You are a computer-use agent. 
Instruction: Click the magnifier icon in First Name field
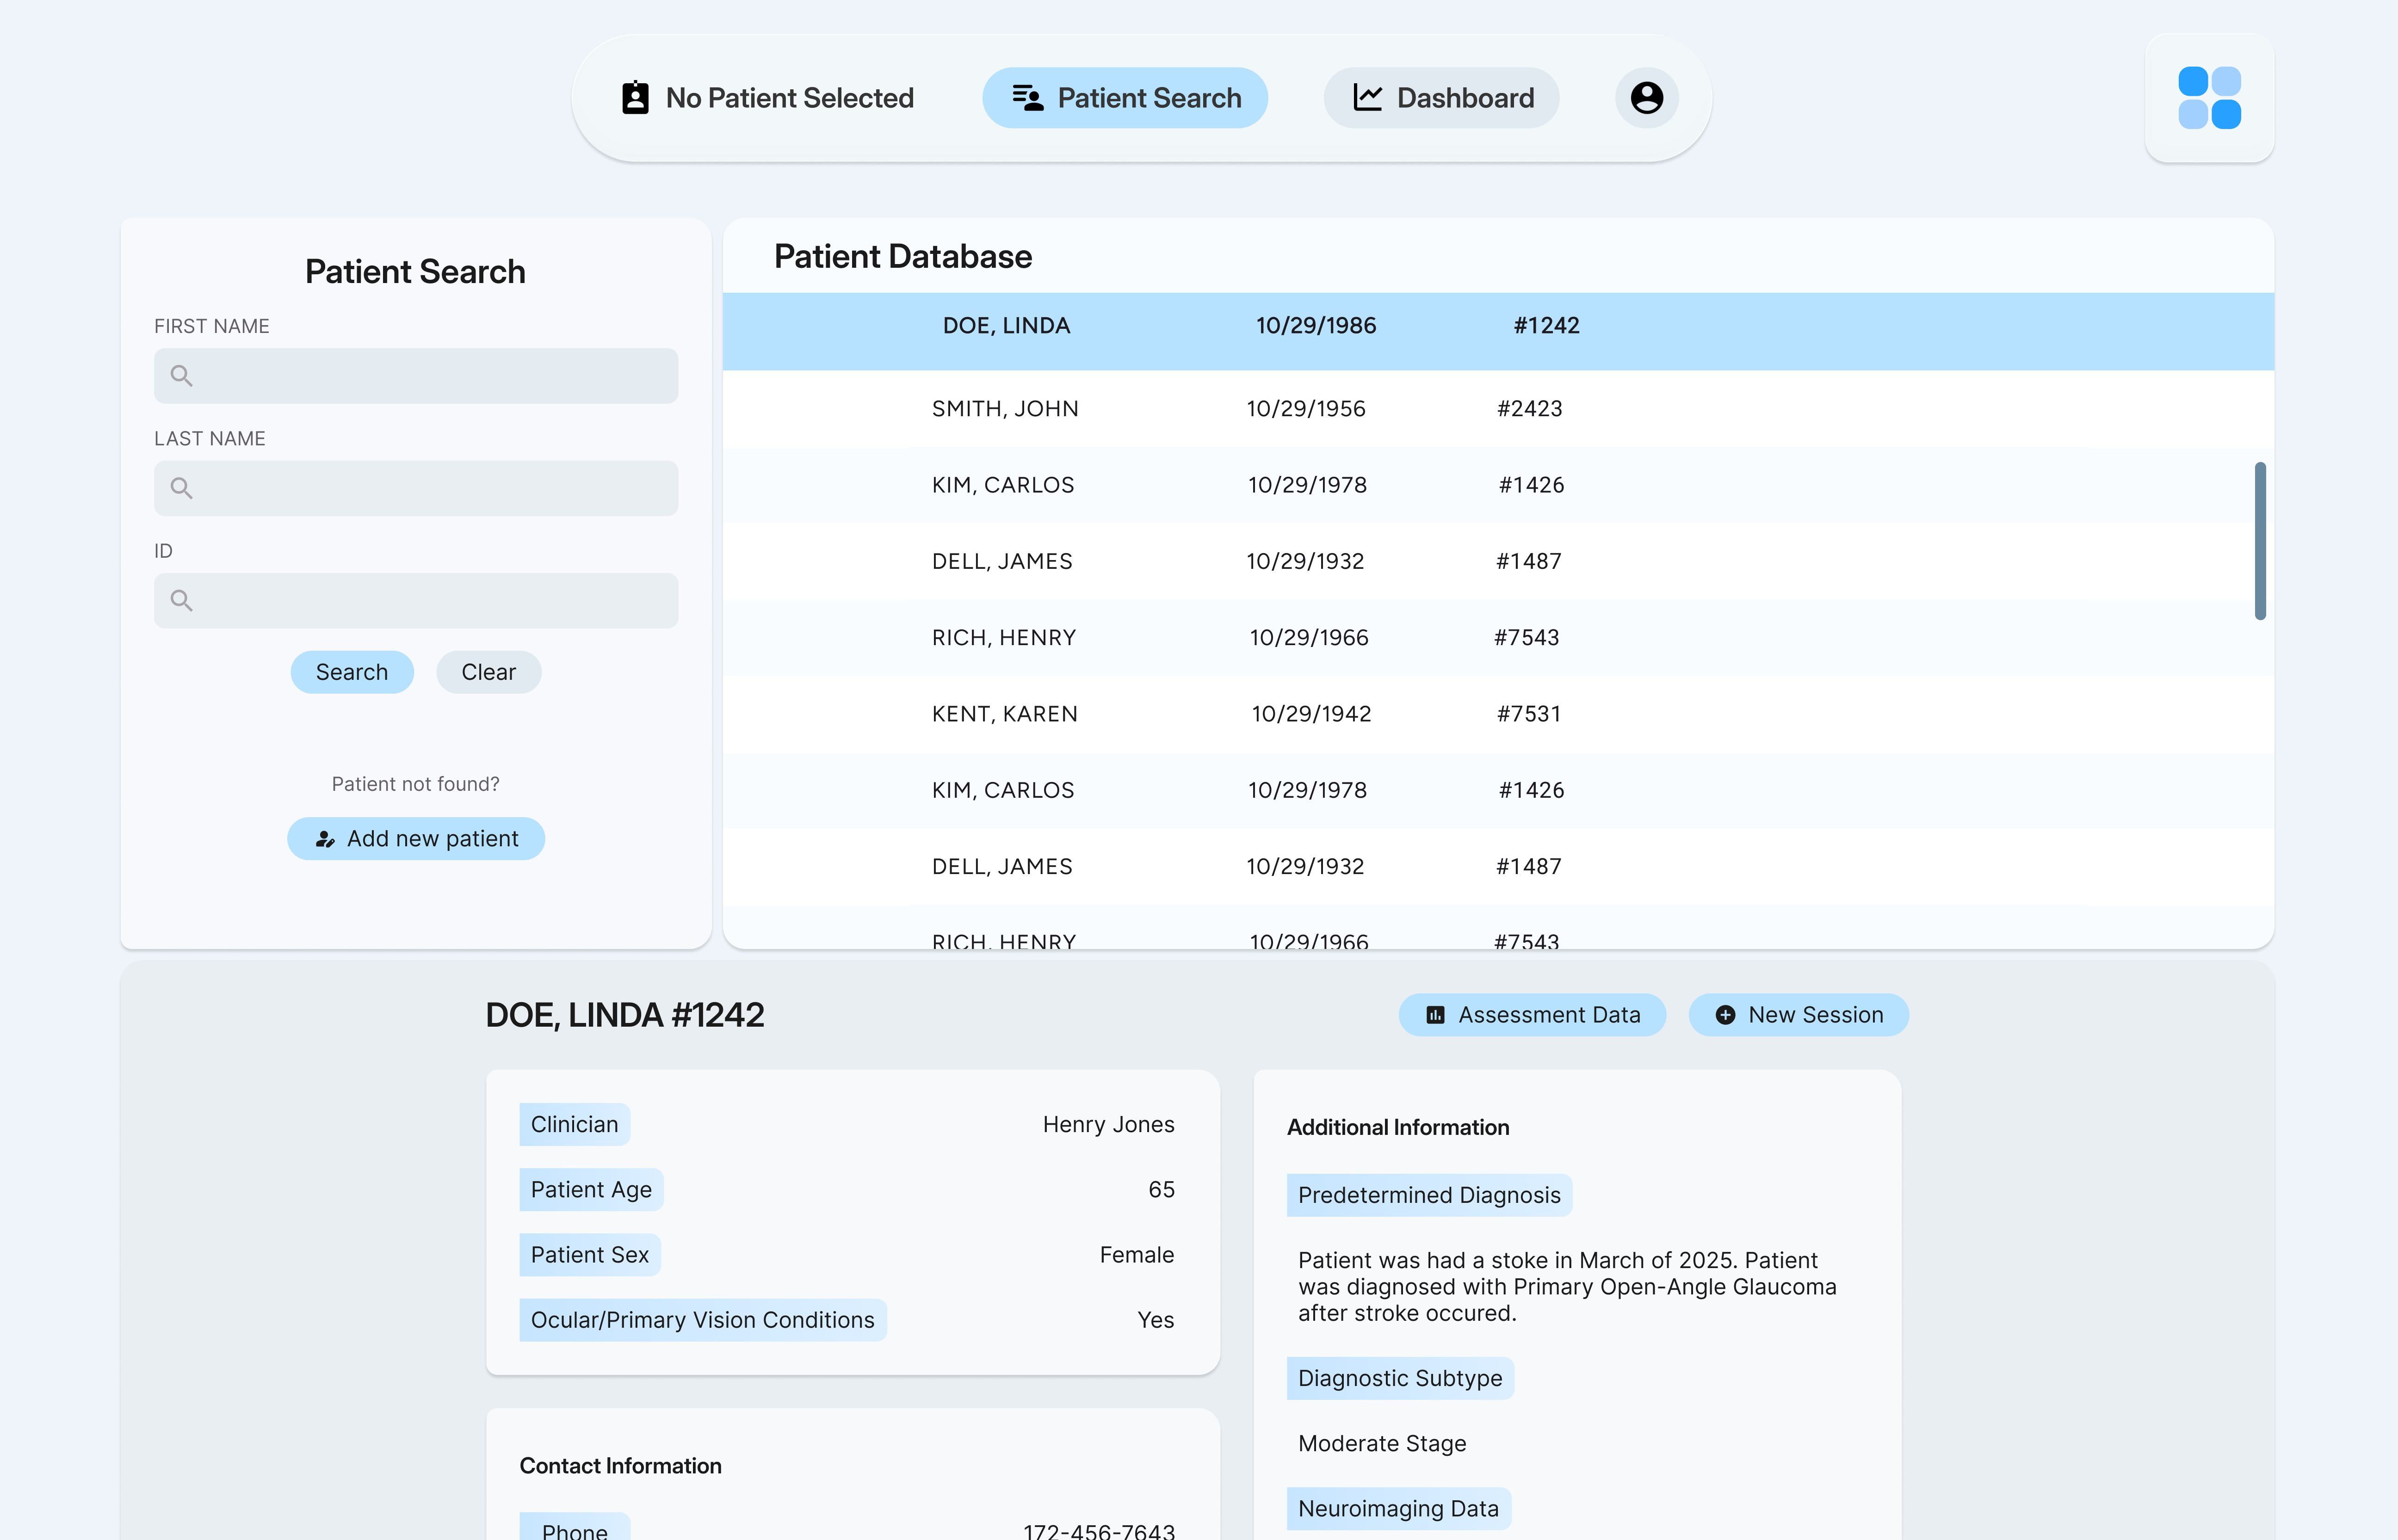[x=181, y=376]
